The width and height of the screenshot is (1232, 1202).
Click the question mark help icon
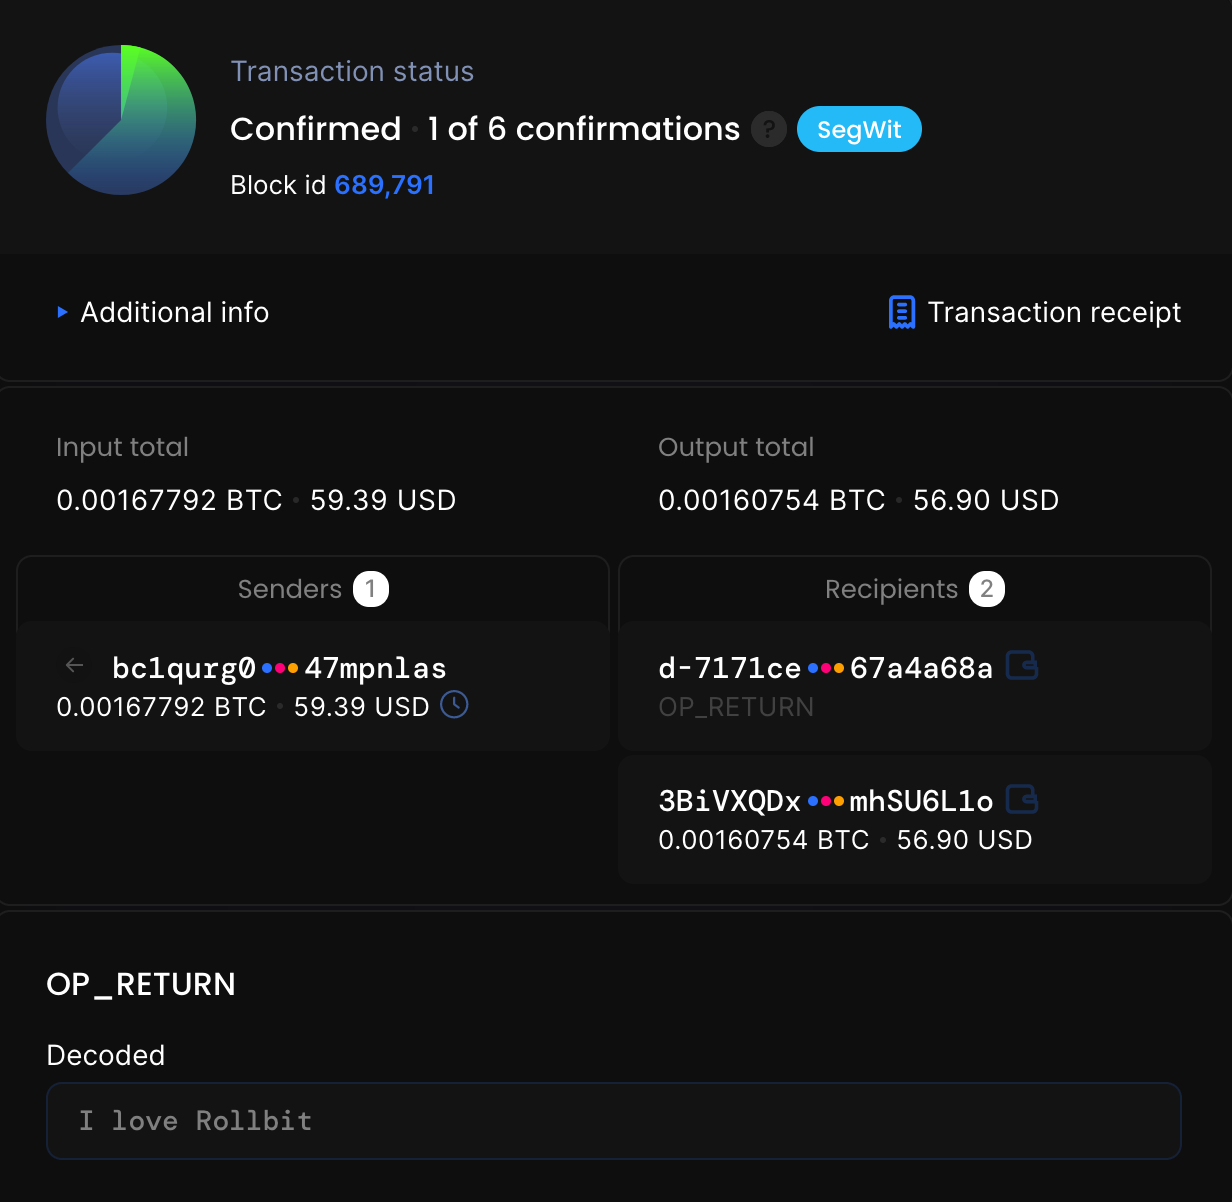coord(768,129)
